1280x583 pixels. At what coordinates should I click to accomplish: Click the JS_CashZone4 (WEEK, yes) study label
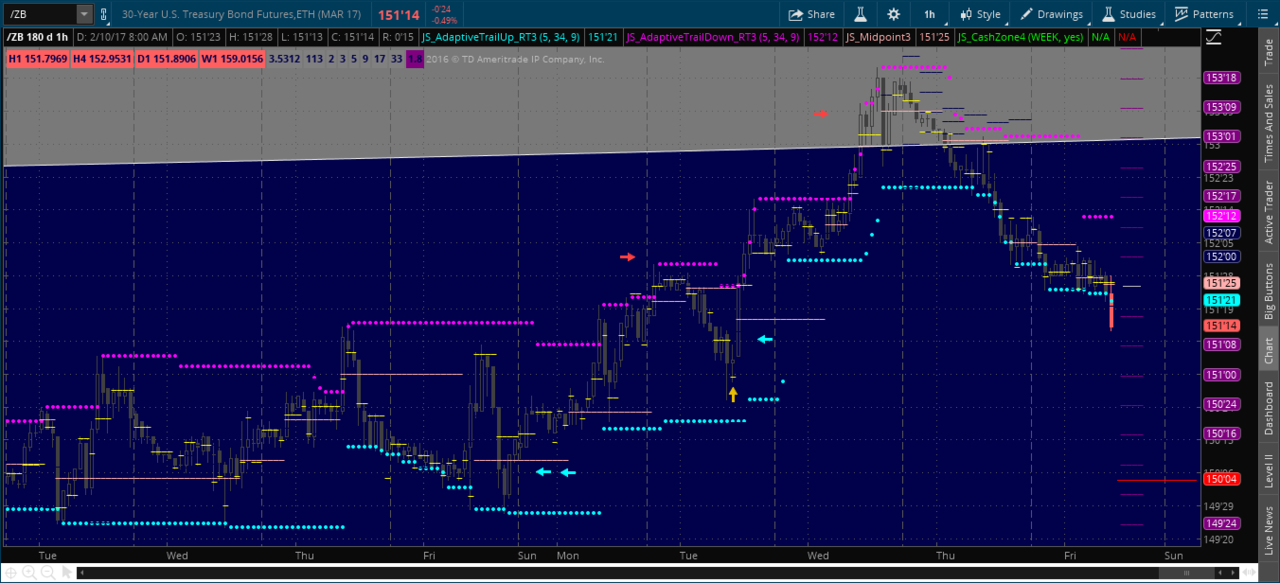(x=1020, y=37)
